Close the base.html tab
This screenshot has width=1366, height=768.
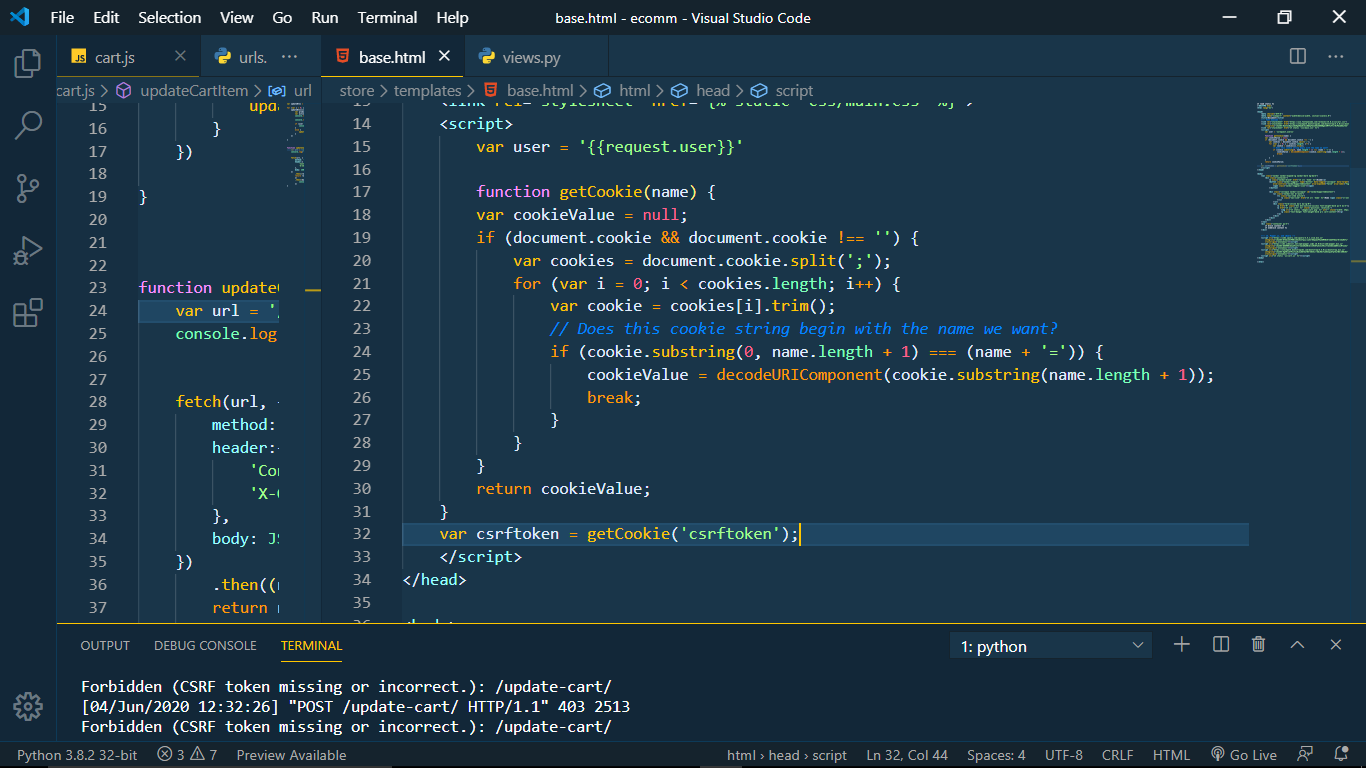pyautogui.click(x=445, y=57)
